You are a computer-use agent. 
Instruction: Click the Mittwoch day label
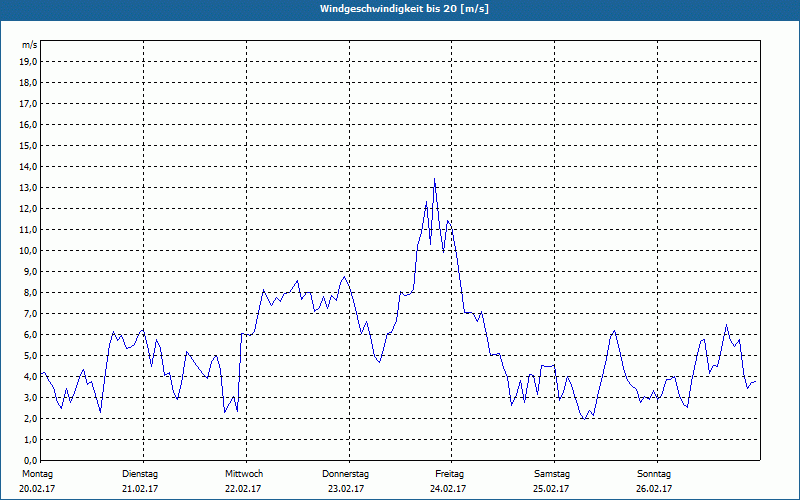(244, 474)
